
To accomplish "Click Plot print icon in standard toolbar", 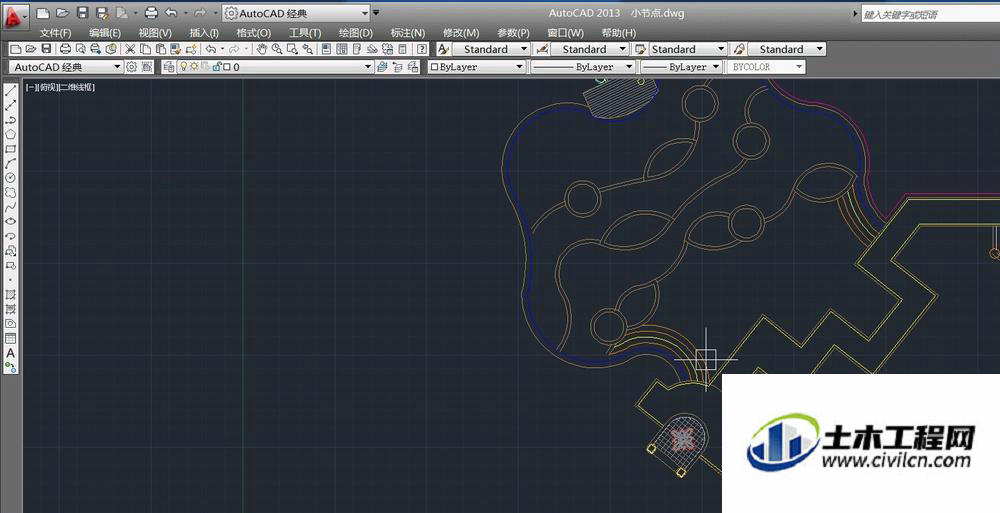I will pos(65,49).
